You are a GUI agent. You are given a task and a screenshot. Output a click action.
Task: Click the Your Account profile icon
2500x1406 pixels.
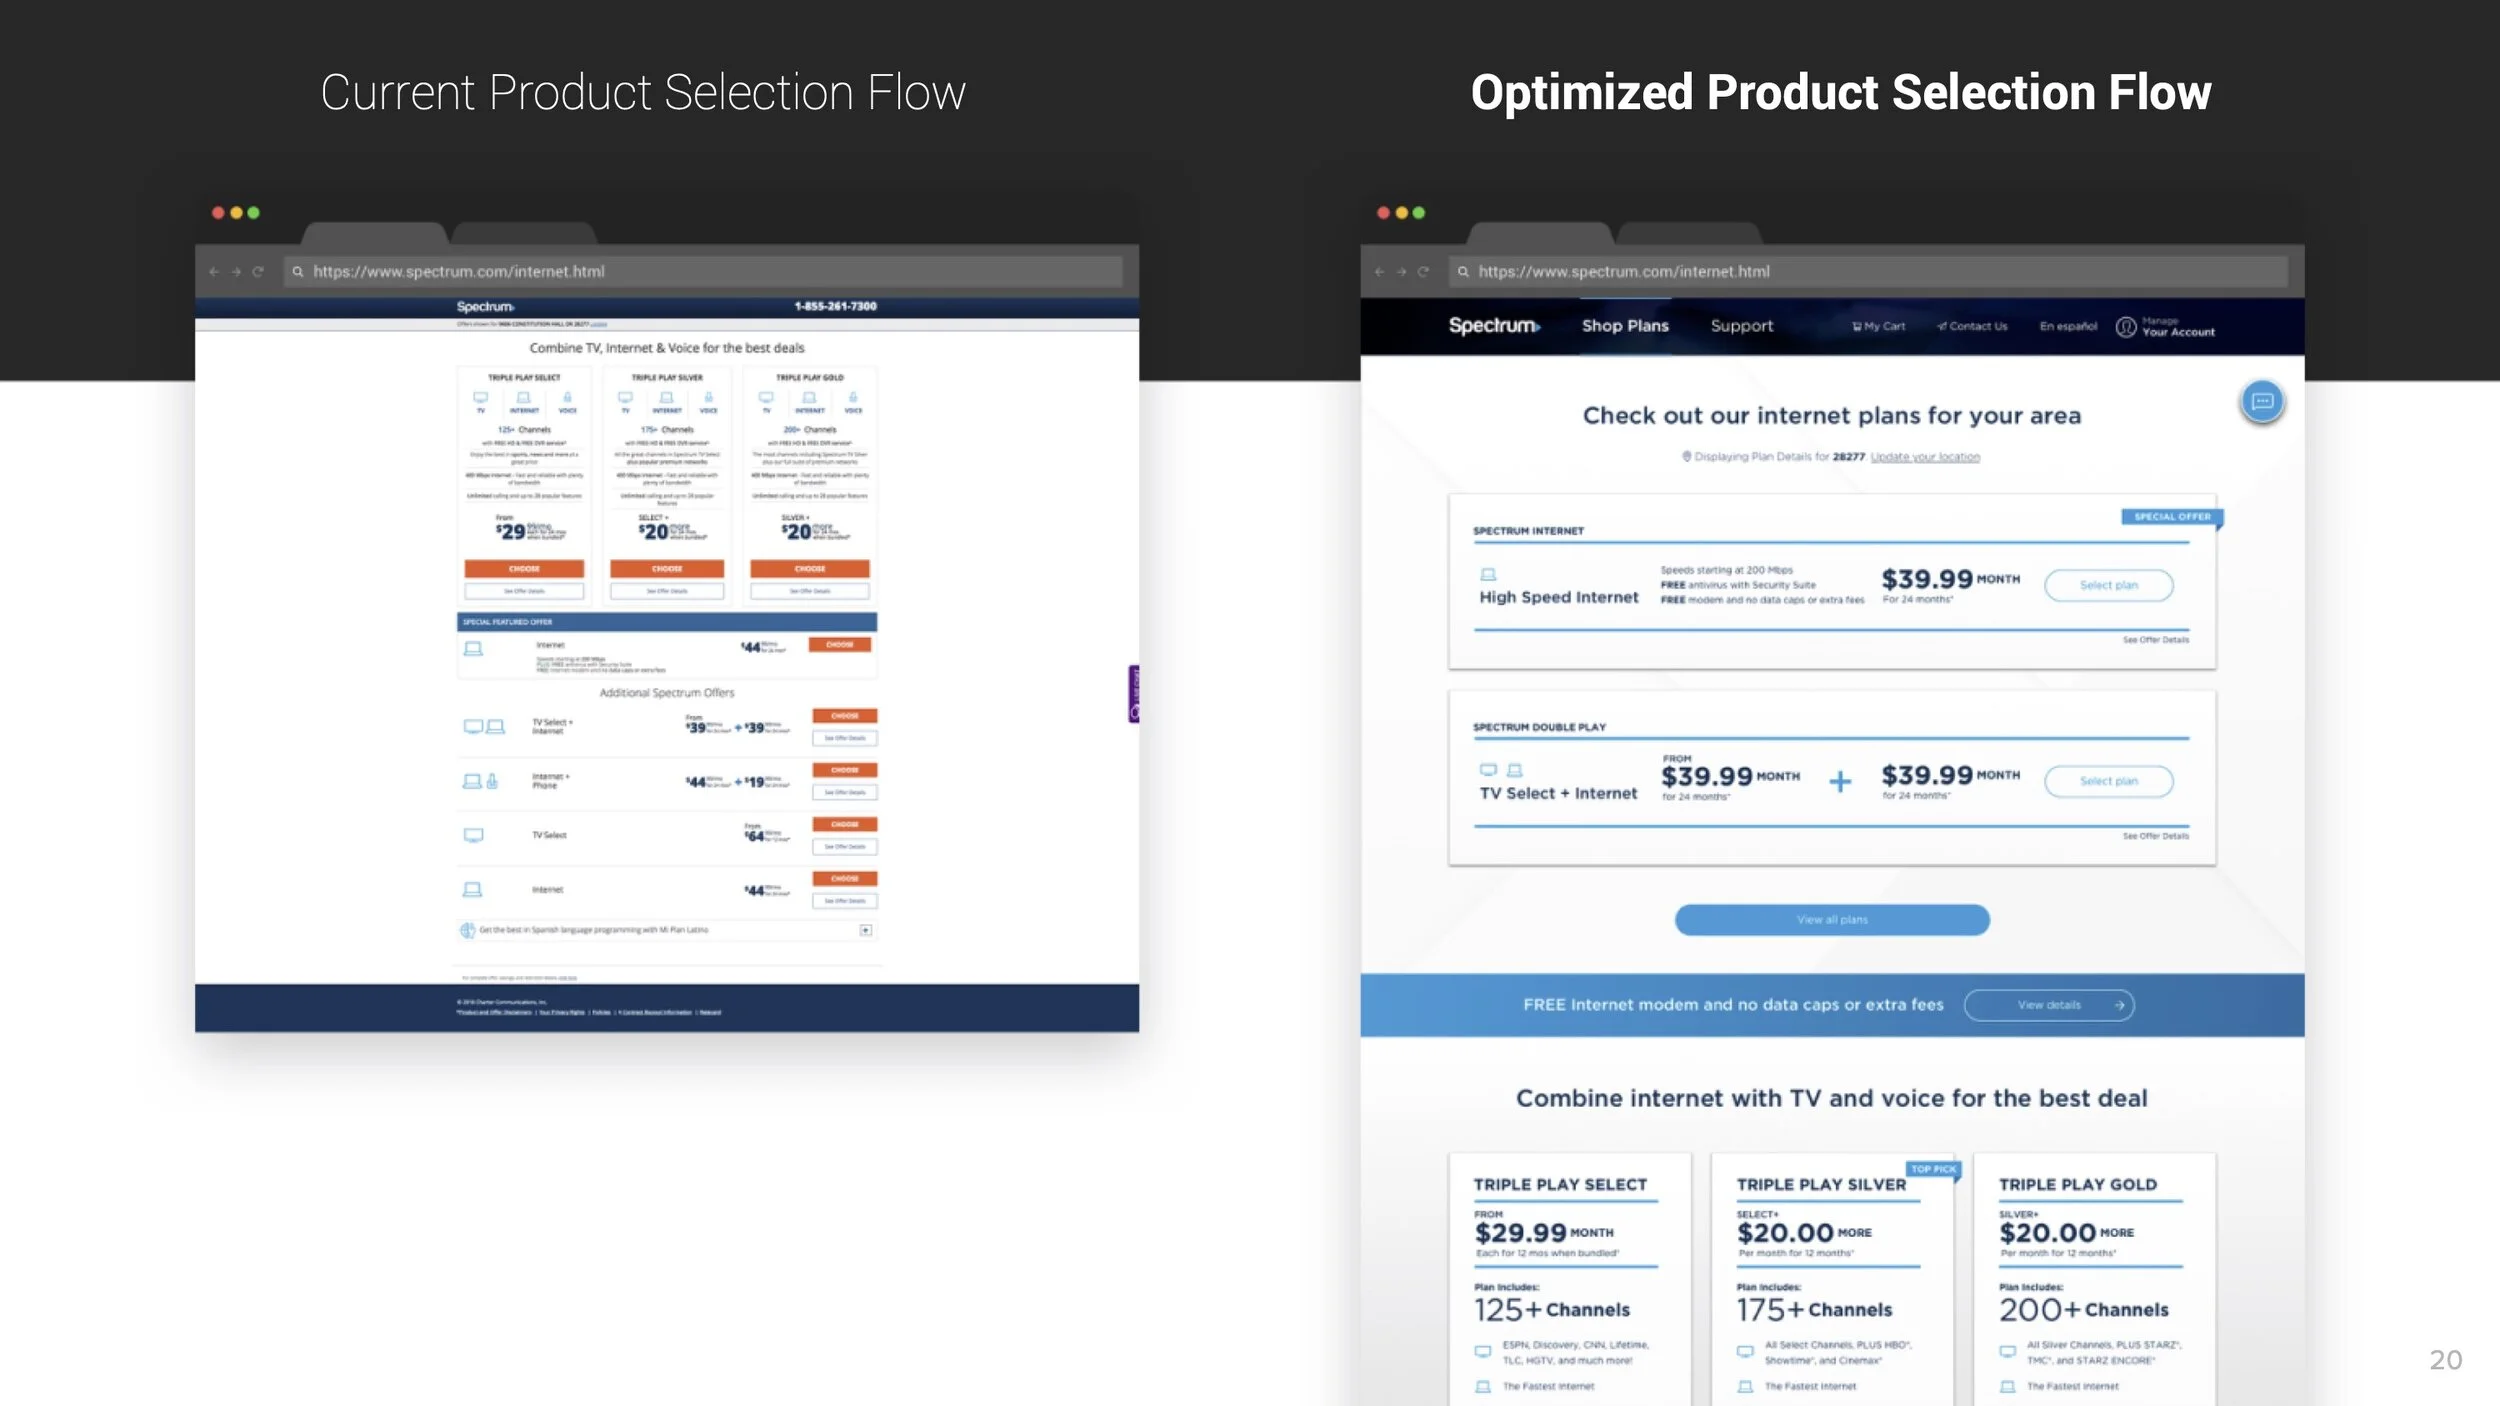pyautogui.click(x=2126, y=327)
